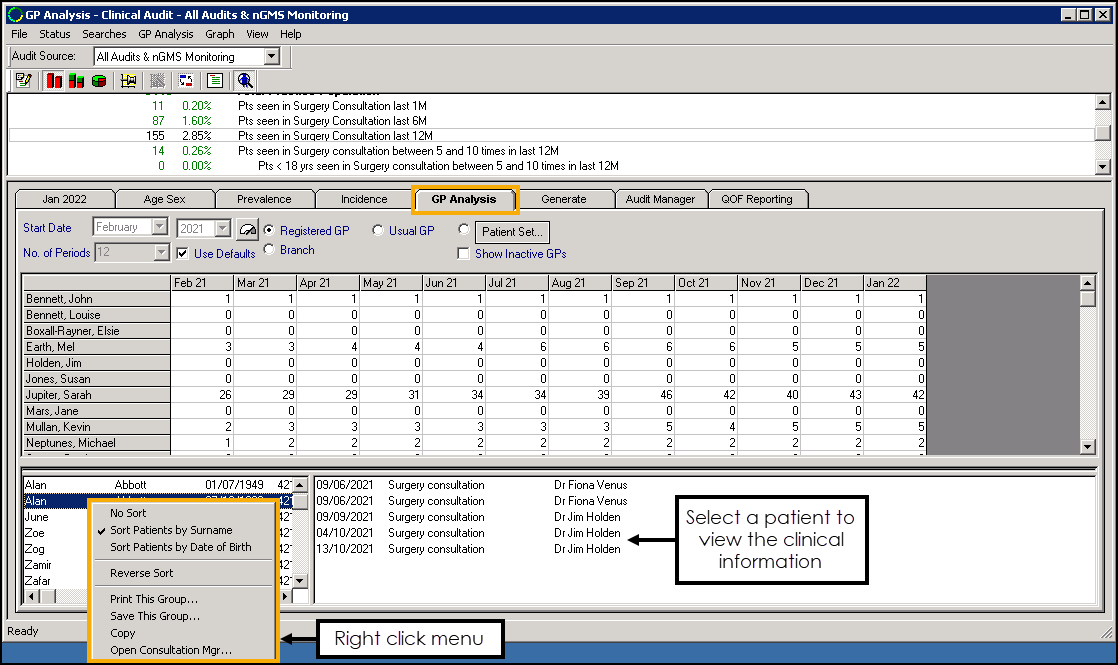Click the red-blue swap arrows icon
Screen dimensions: 1118x665
185,81
